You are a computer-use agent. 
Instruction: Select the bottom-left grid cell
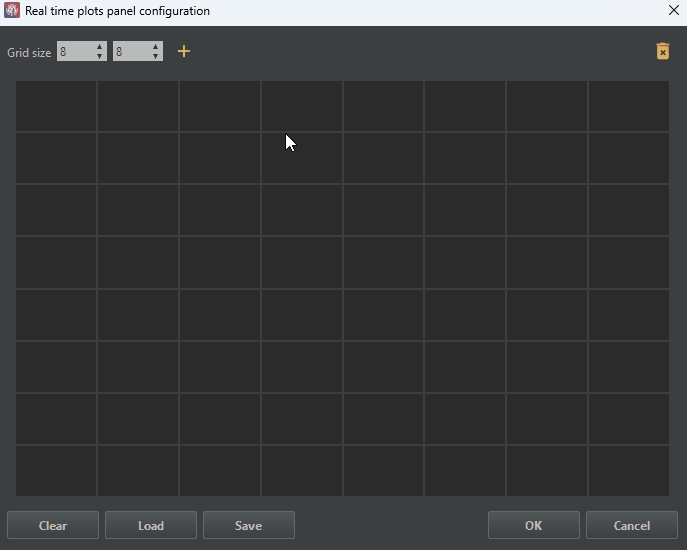pyautogui.click(x=56, y=470)
